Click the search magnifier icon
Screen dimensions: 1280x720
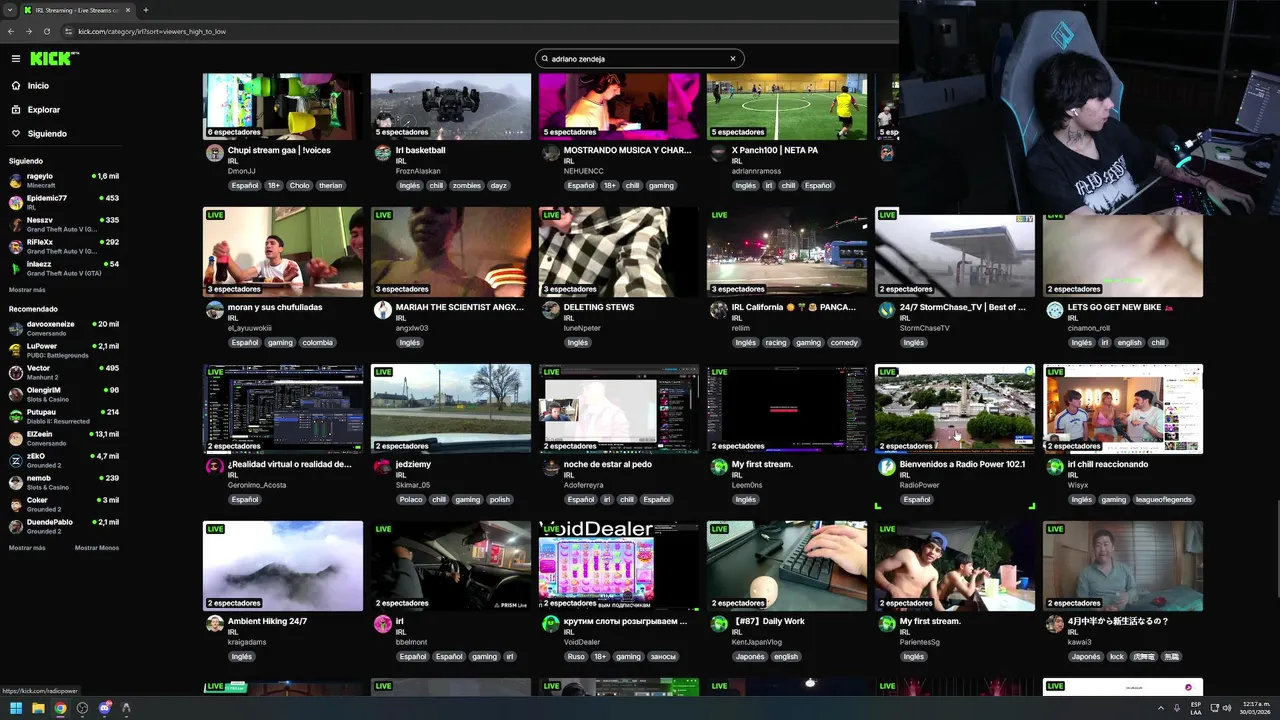(545, 58)
